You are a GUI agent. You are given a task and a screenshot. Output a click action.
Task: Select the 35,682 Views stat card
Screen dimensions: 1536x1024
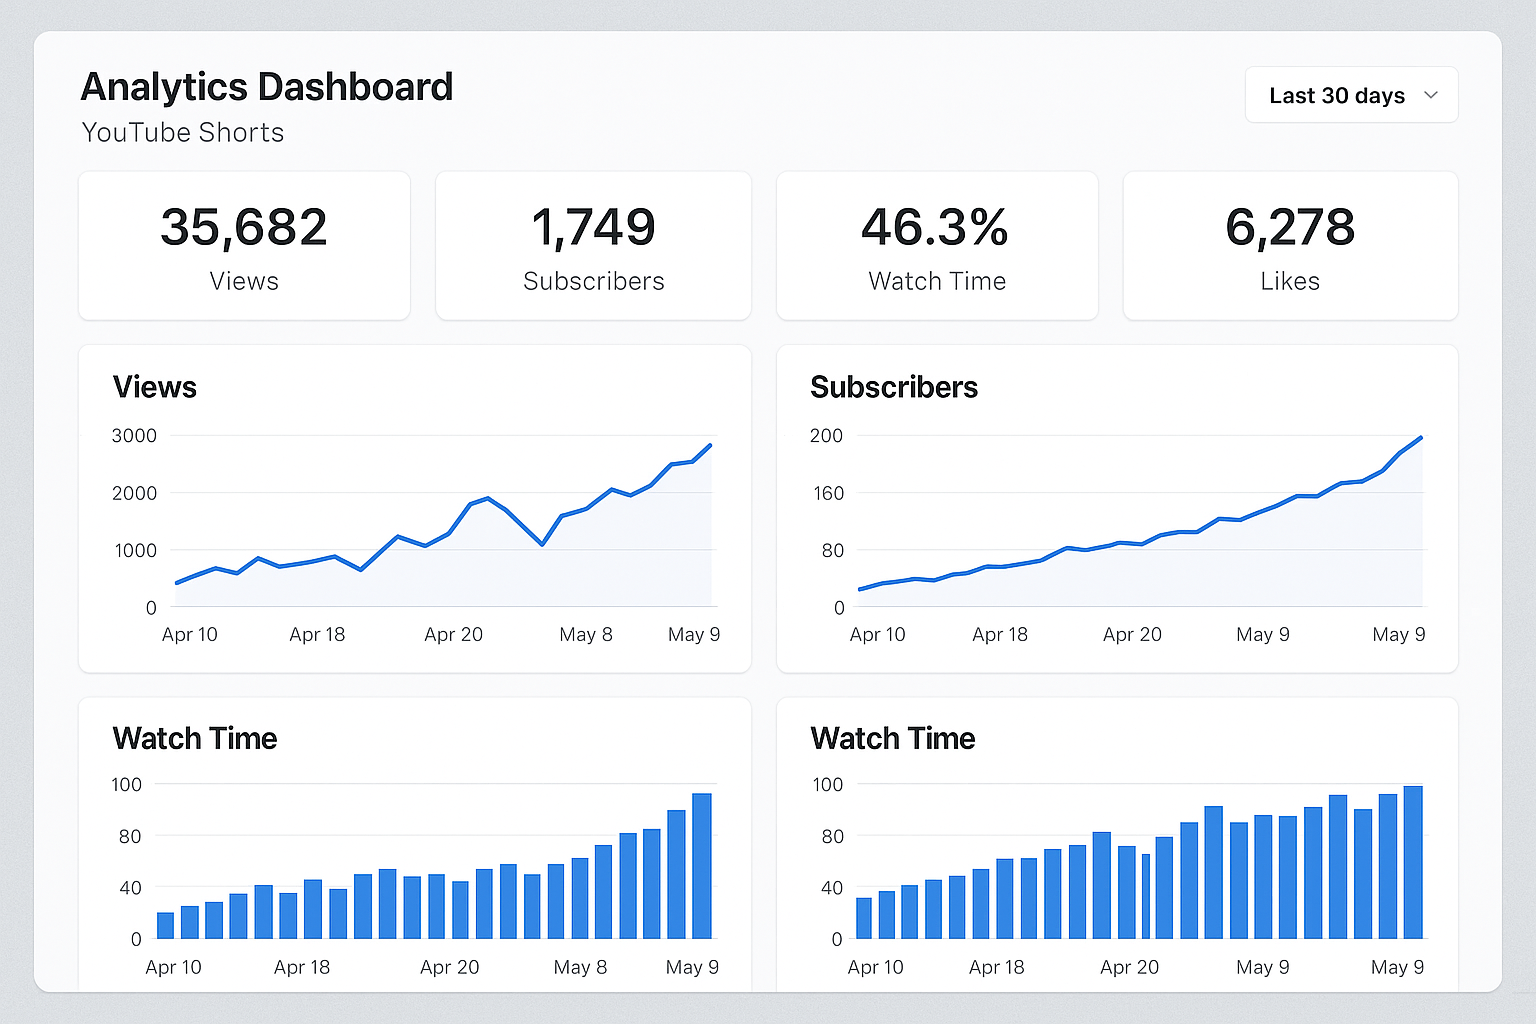244,246
